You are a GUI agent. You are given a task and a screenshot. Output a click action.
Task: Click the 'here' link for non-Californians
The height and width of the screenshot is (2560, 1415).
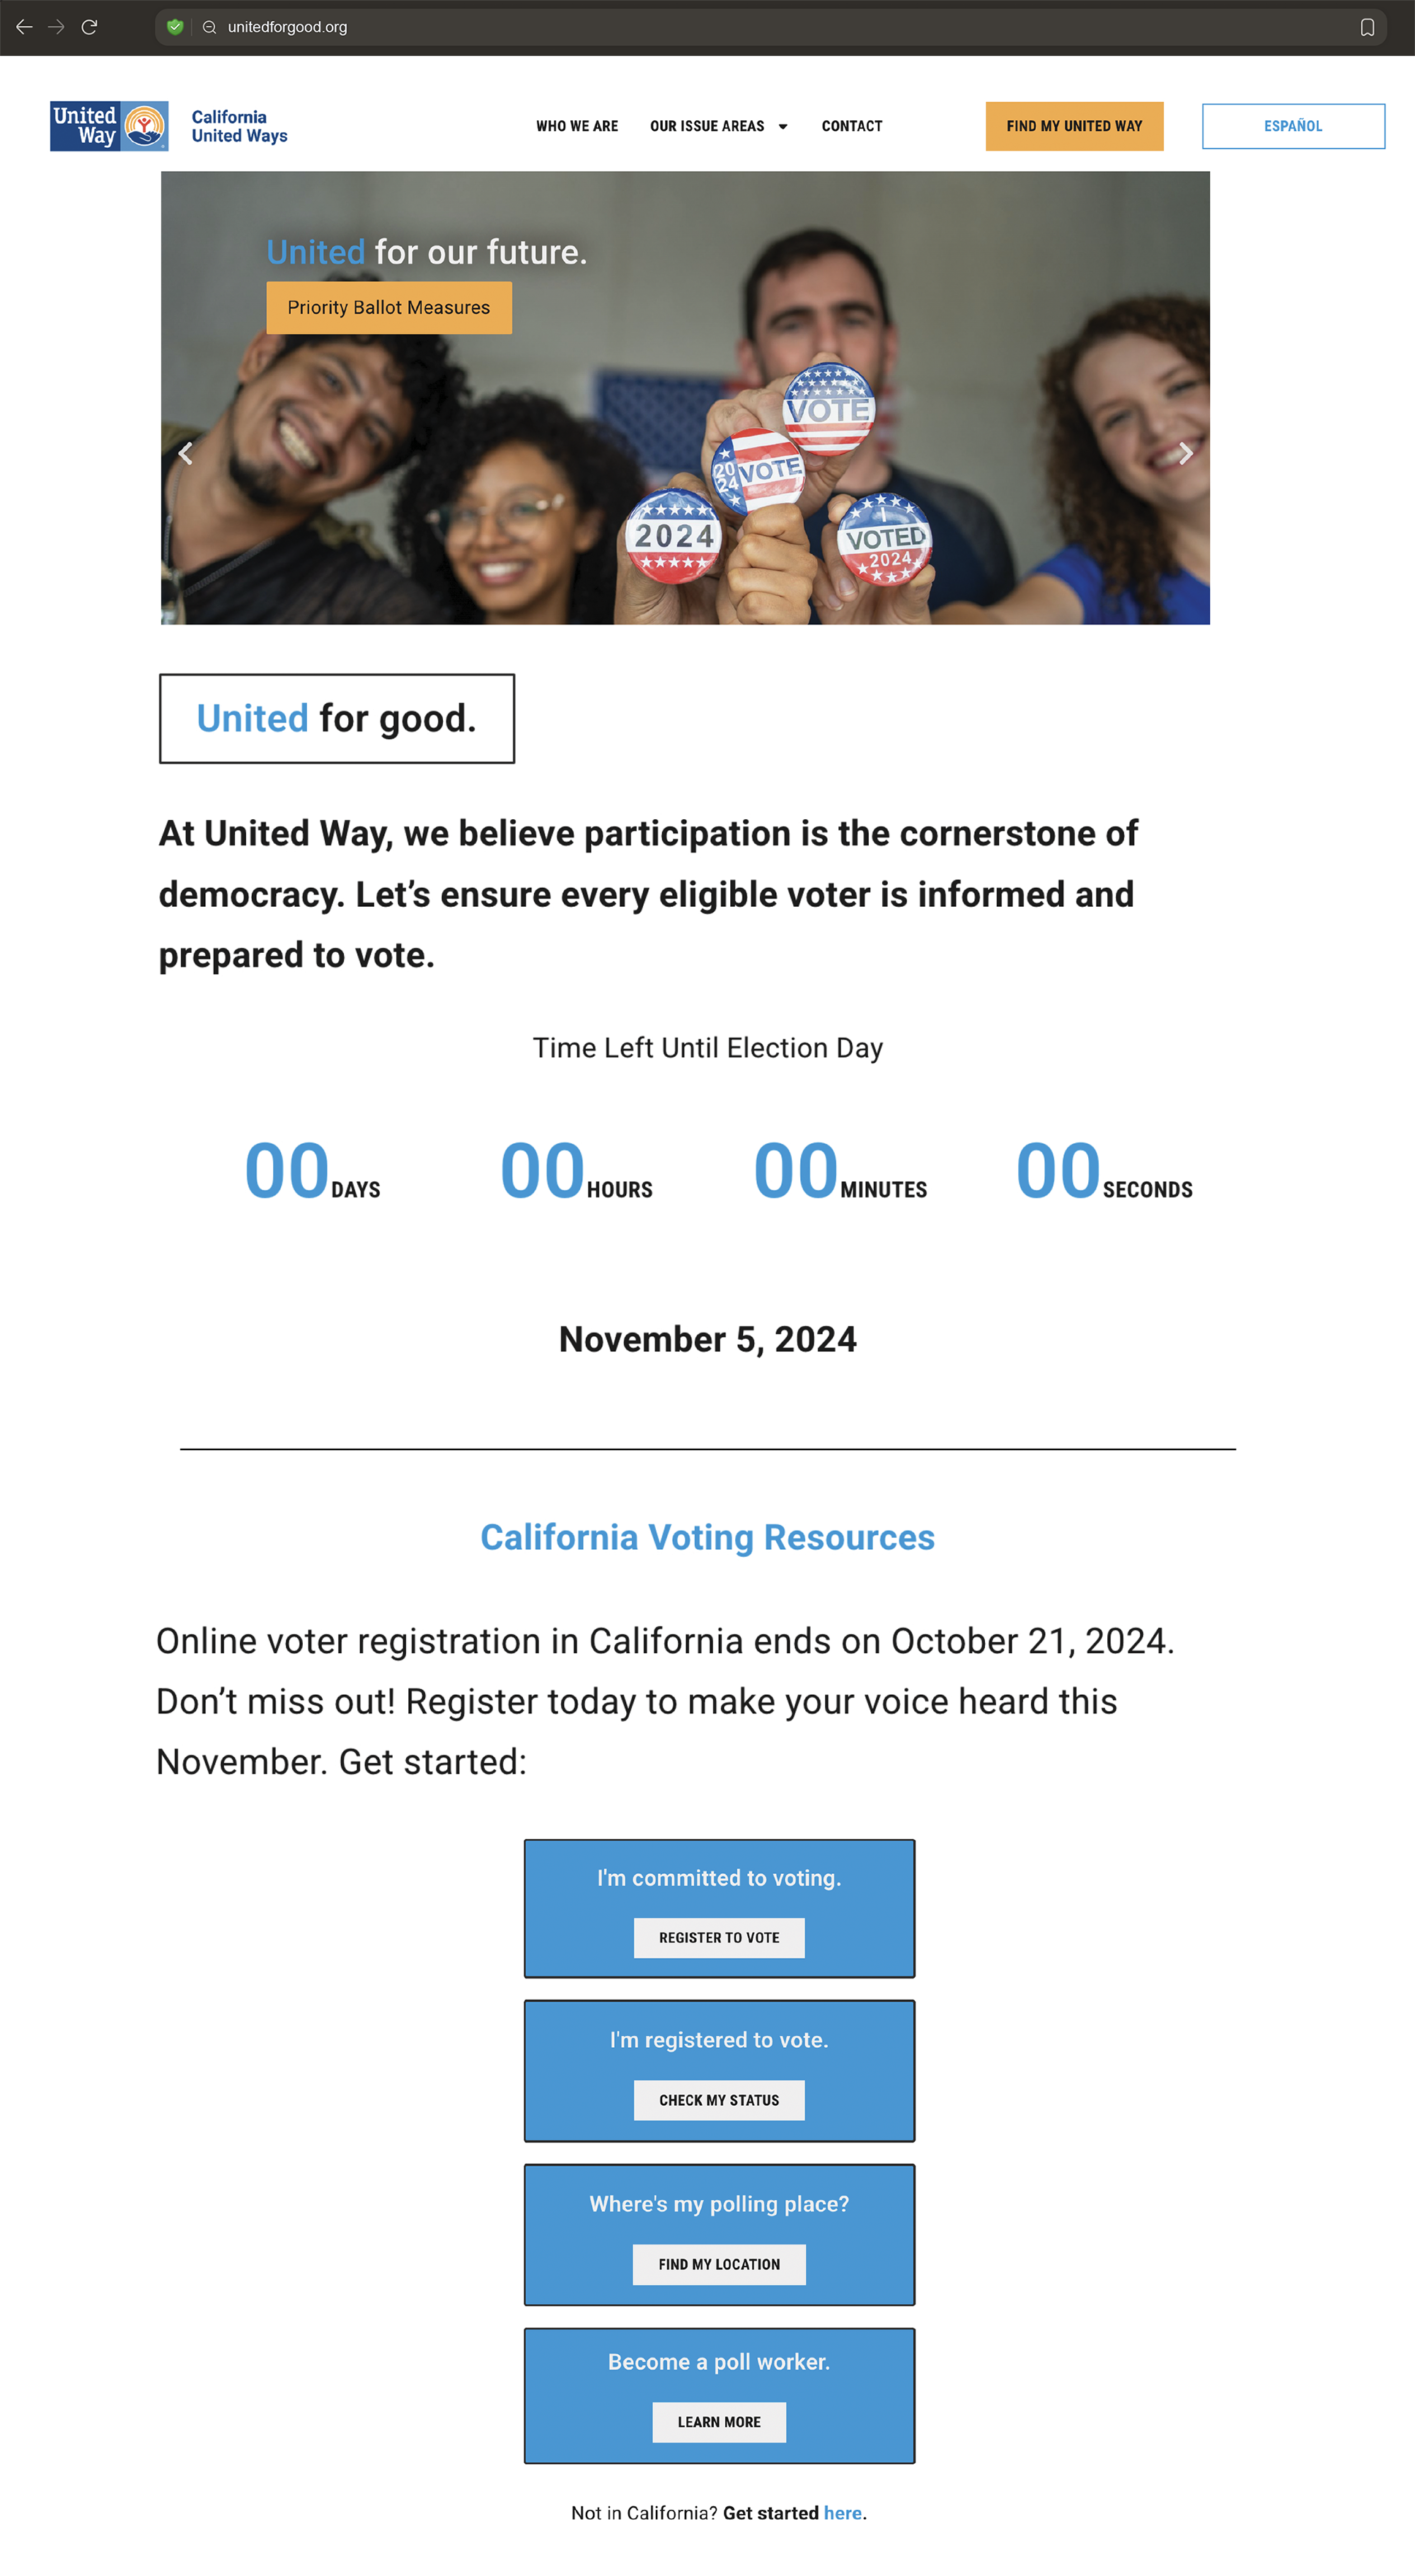tap(842, 2512)
